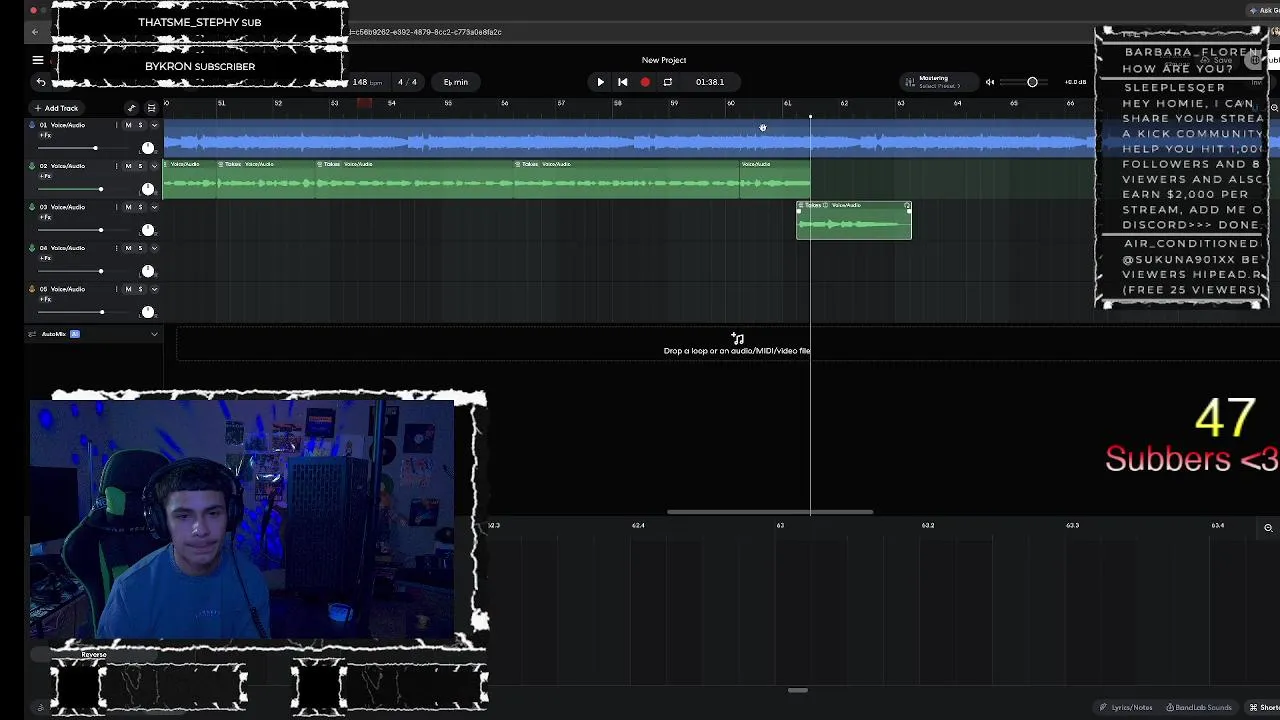This screenshot has width=1280, height=720.
Task: Select the green clip on track 03
Action: coord(854,220)
